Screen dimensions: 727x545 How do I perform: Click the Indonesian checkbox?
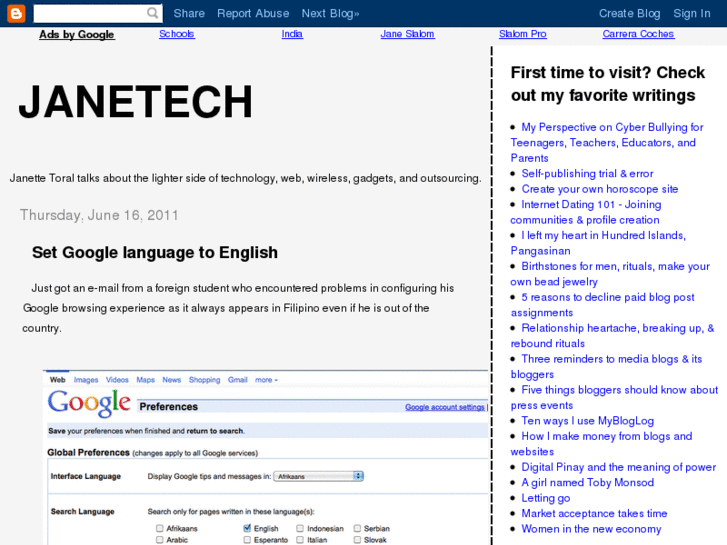coord(300,528)
